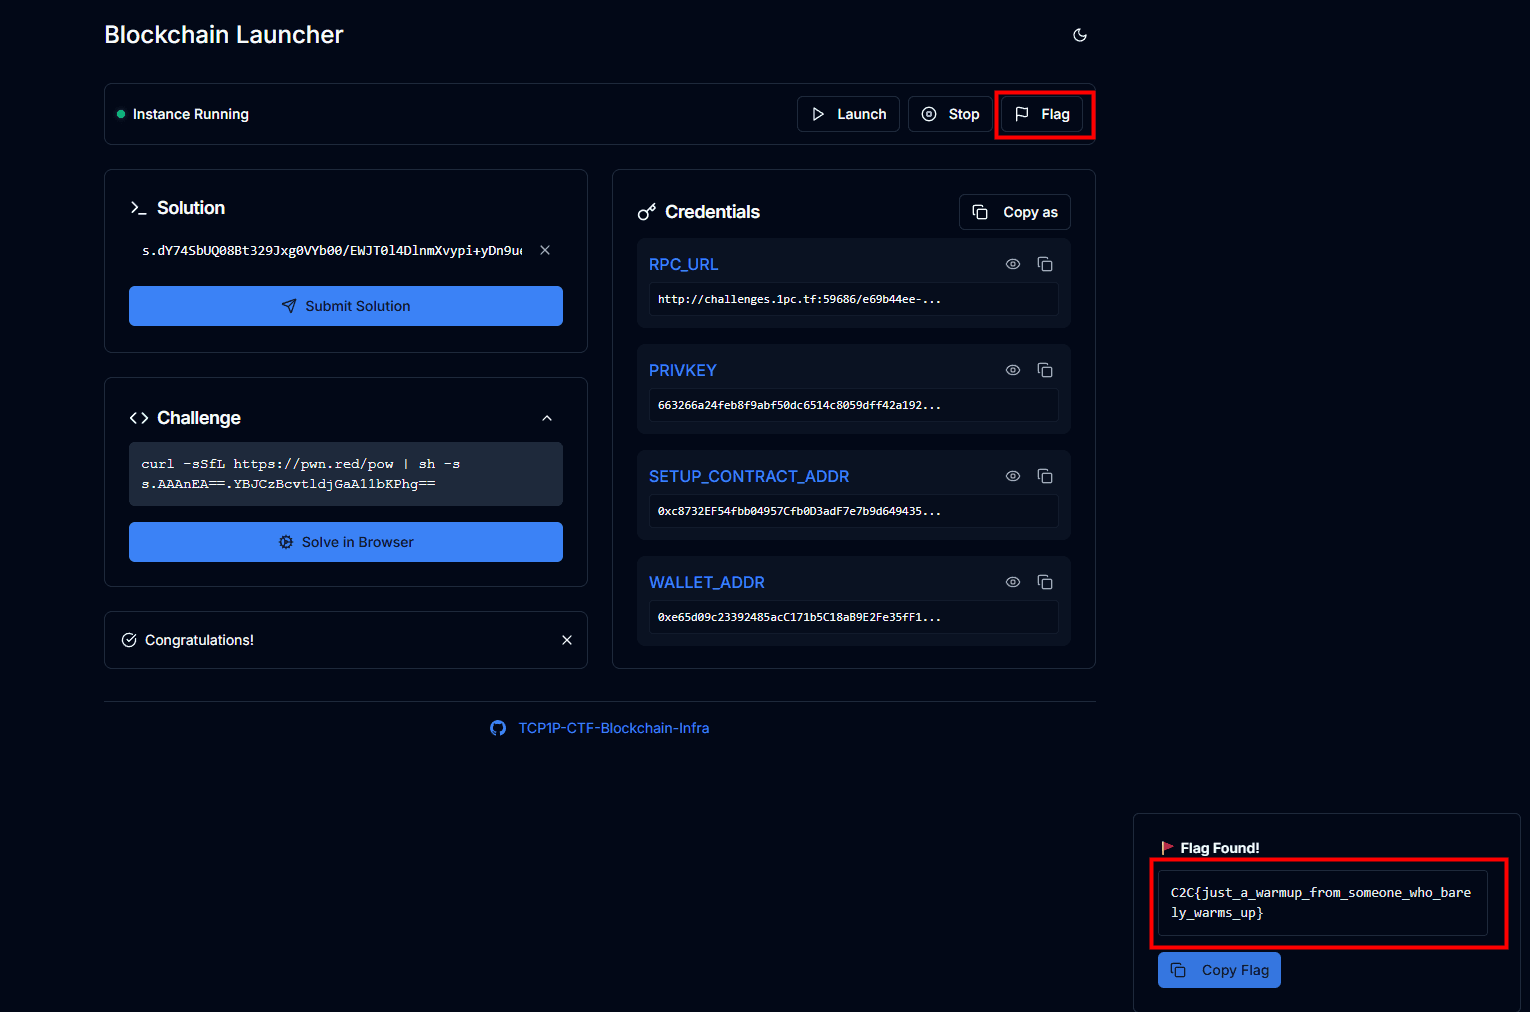Viewport: 1530px width, 1012px height.
Task: Copy the PRIVKEY value using its copy icon
Action: [1045, 370]
